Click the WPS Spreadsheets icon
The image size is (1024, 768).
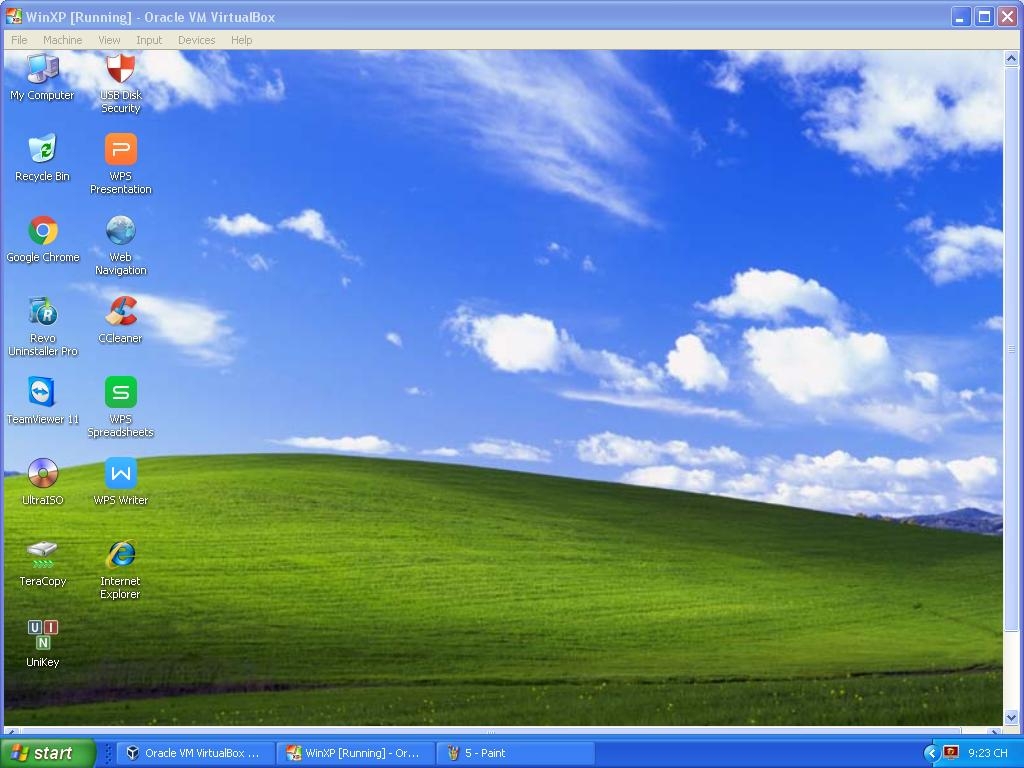[120, 393]
